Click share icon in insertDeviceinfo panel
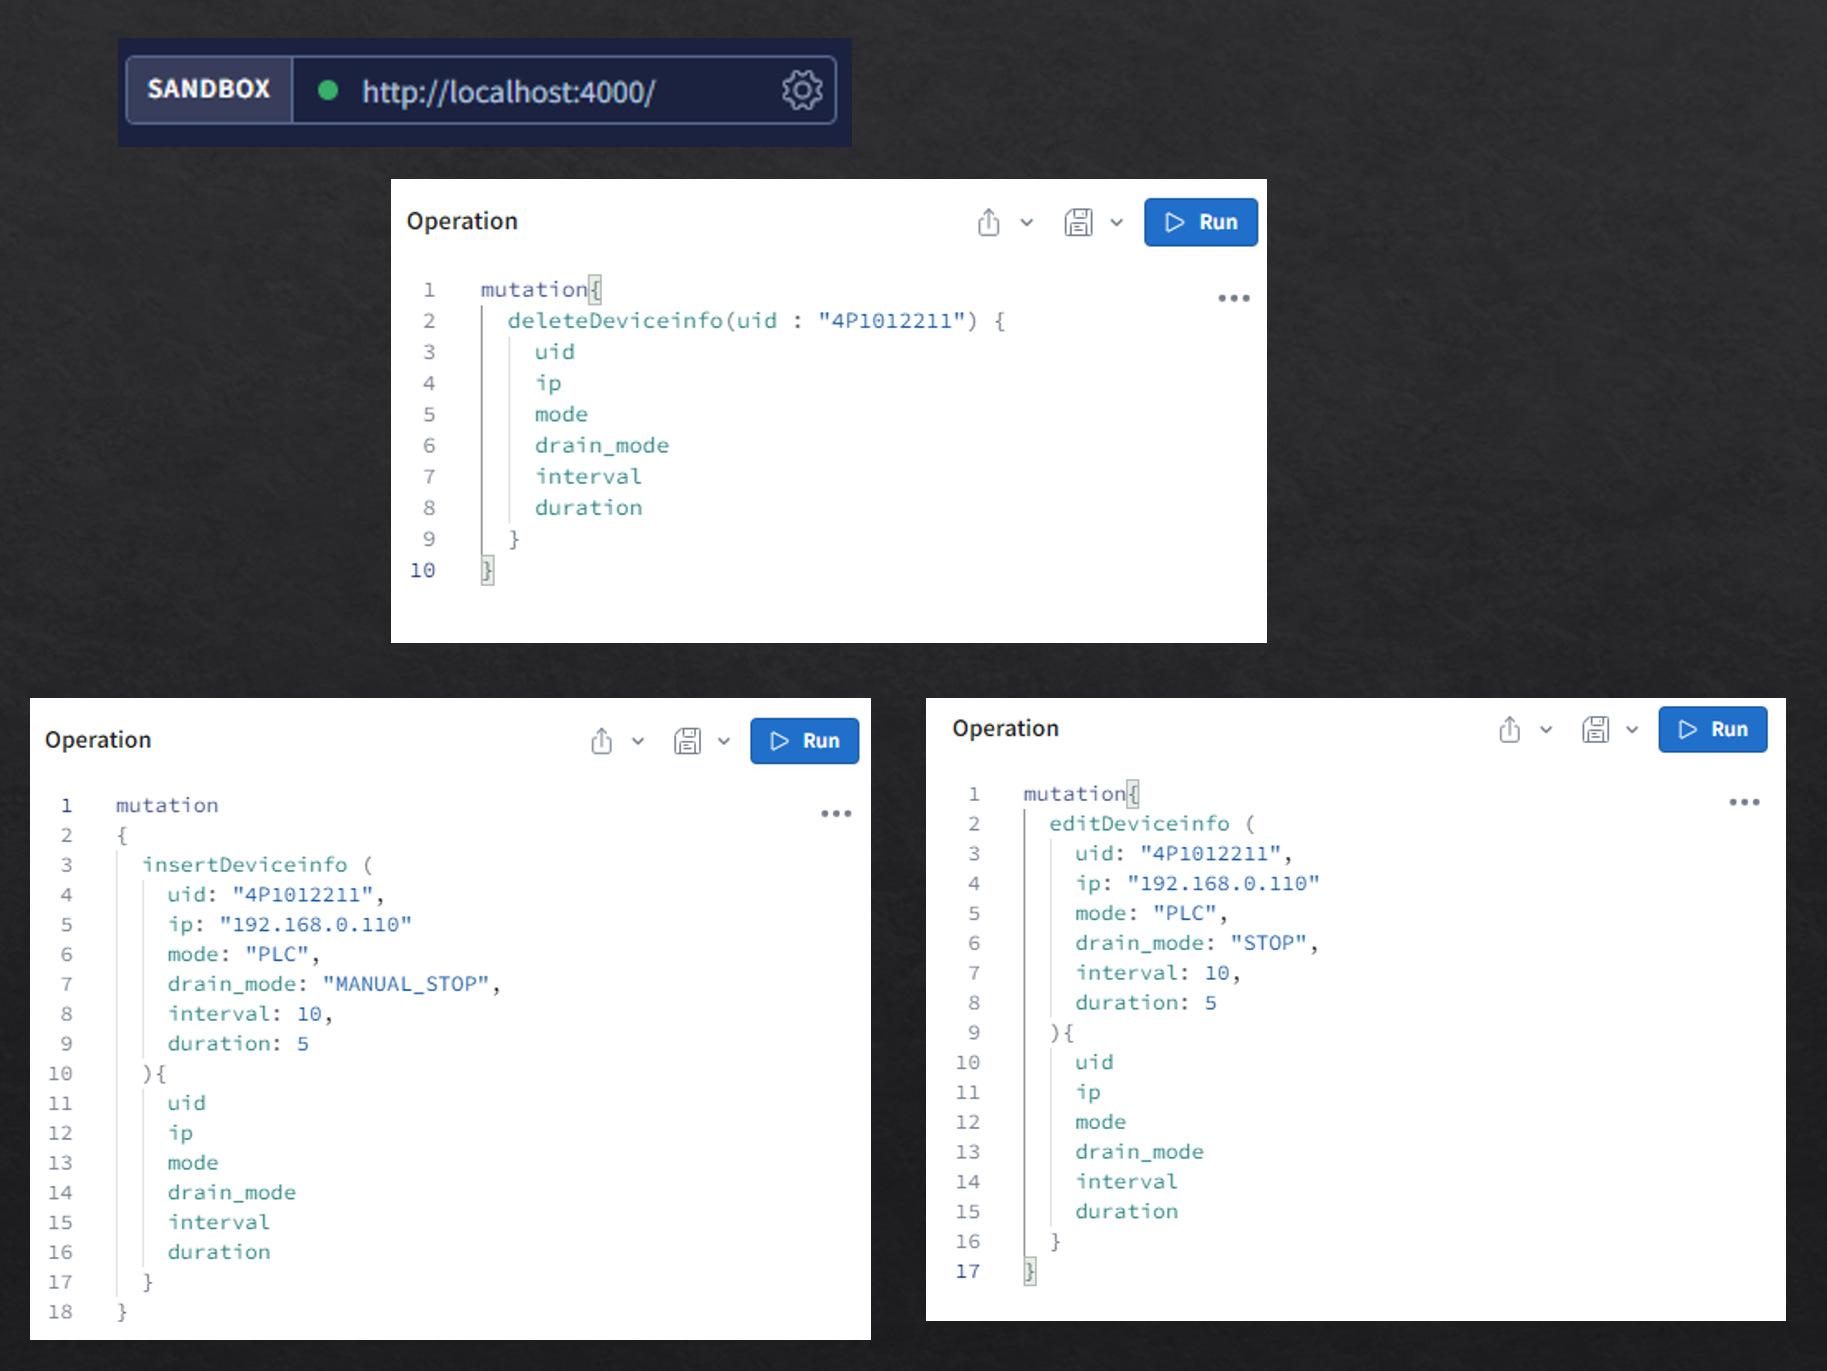This screenshot has height=1371, width=1827. [601, 741]
